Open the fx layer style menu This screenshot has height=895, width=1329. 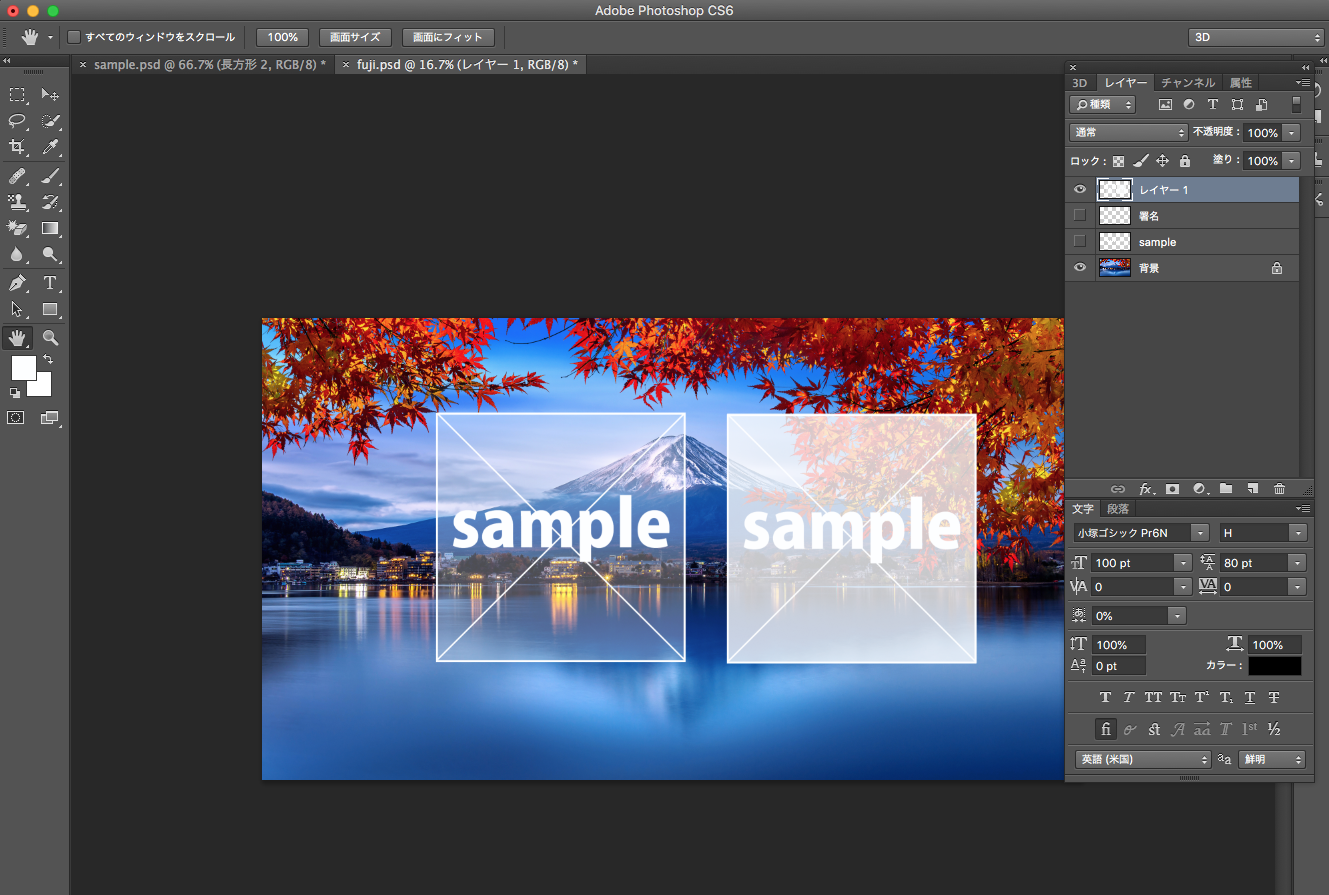point(1147,489)
